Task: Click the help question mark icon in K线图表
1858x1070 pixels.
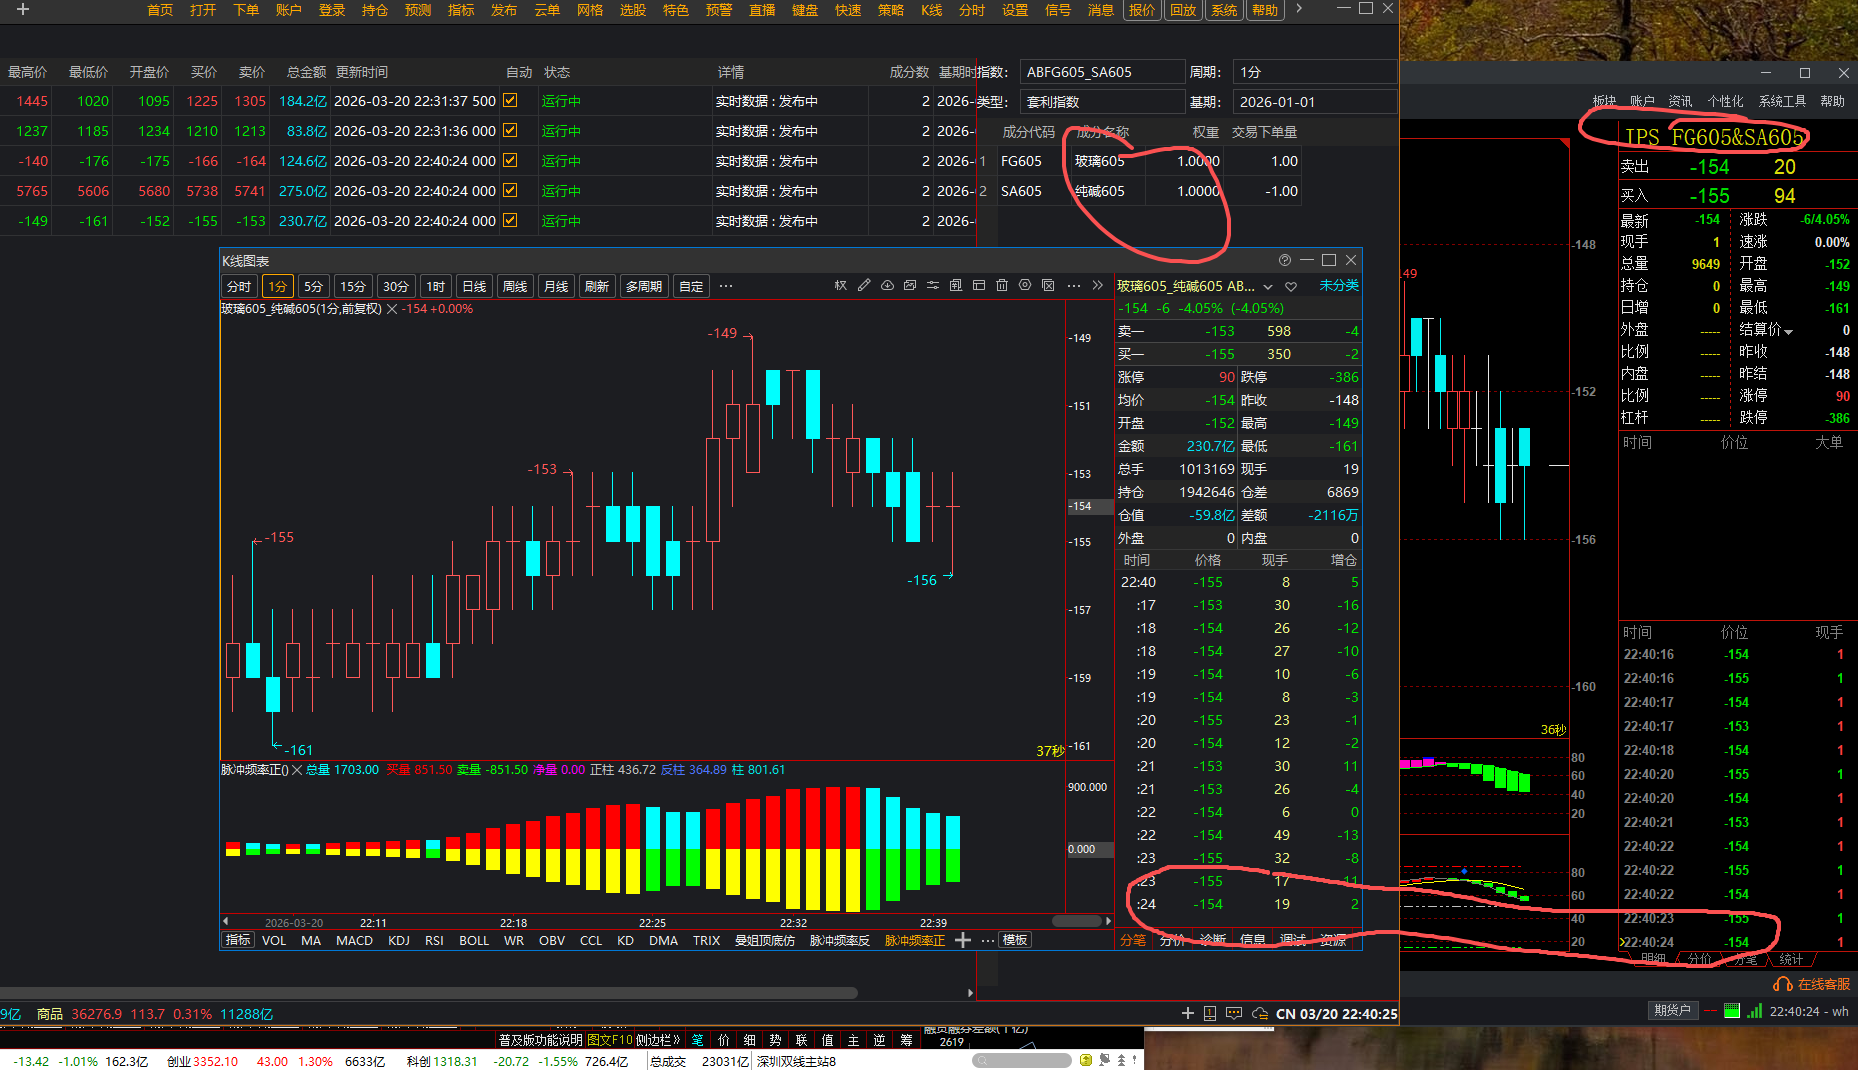Action: pos(1284,260)
